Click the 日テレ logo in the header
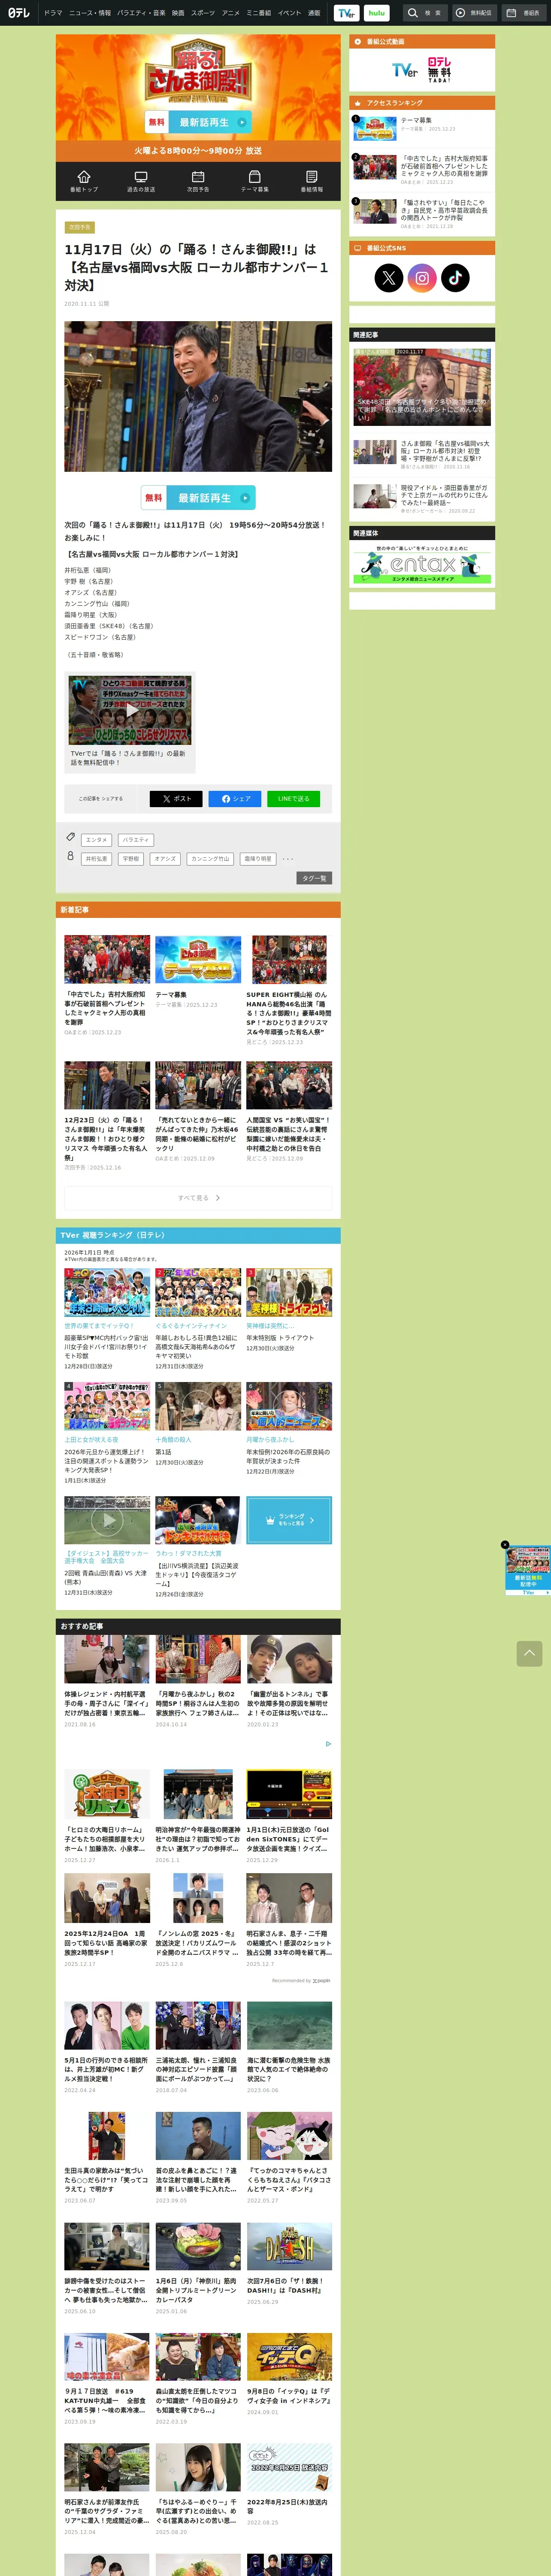551x2576 pixels. tap(19, 13)
